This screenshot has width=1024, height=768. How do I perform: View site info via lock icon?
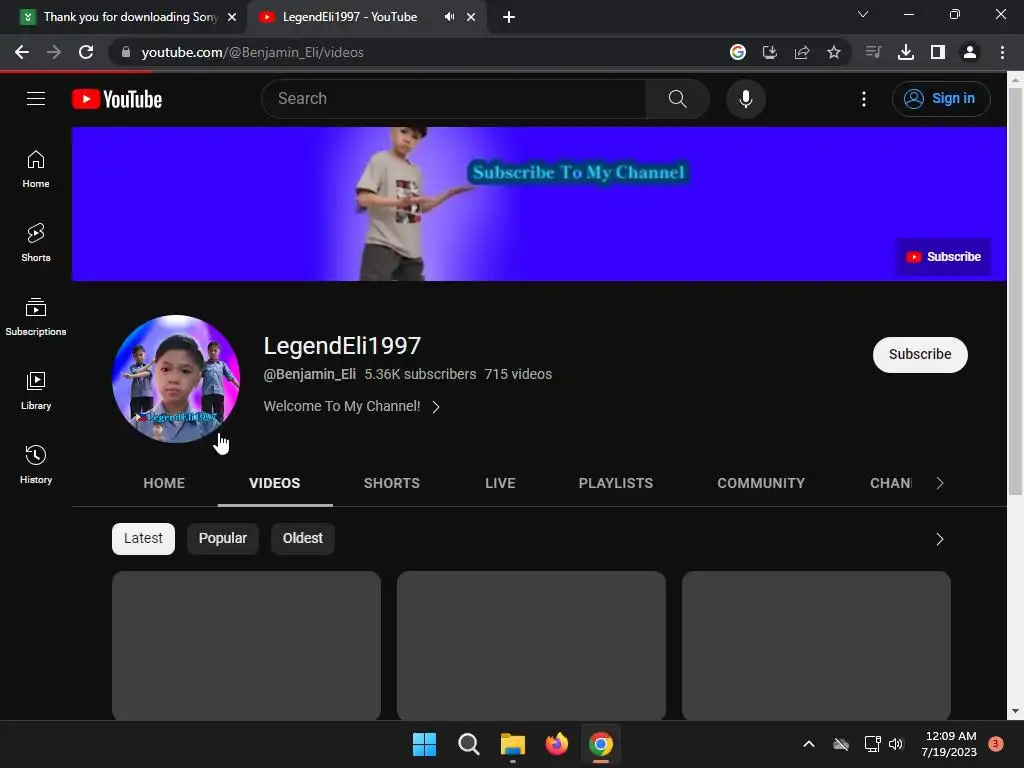click(126, 52)
